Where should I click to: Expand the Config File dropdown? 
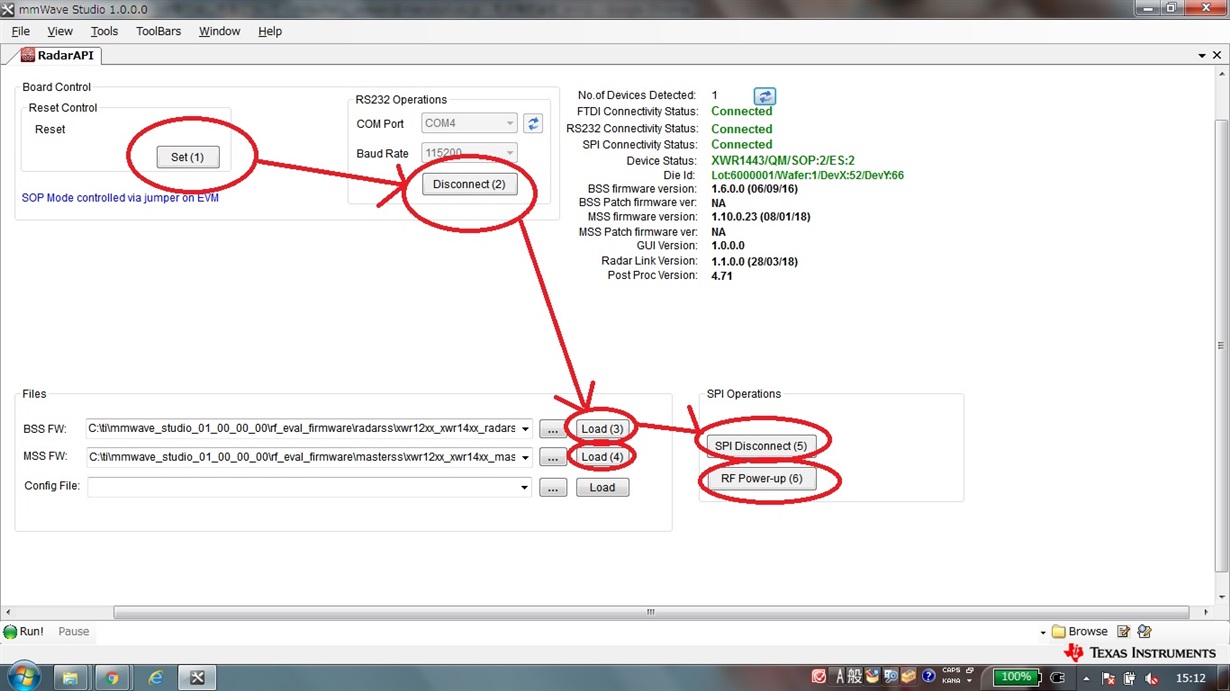pos(525,487)
